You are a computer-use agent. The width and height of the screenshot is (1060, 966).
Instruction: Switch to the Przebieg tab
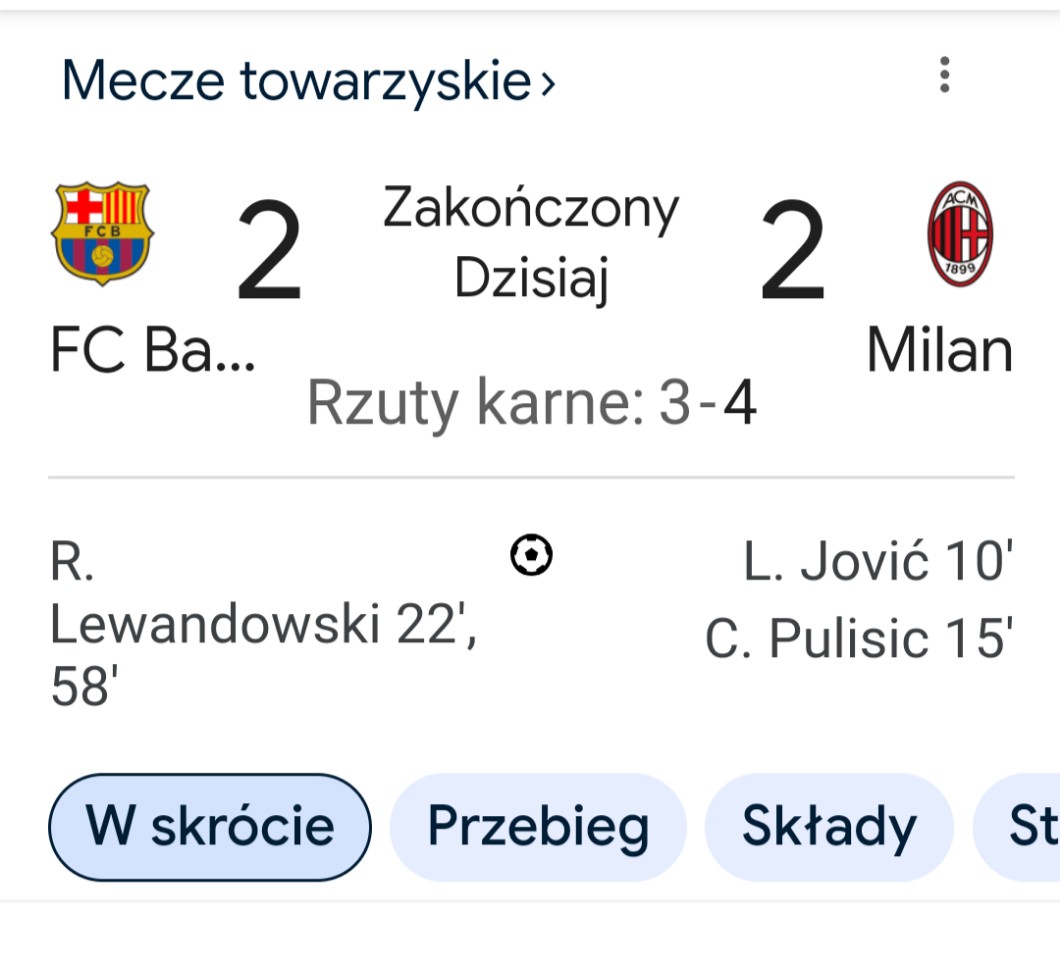tap(538, 826)
